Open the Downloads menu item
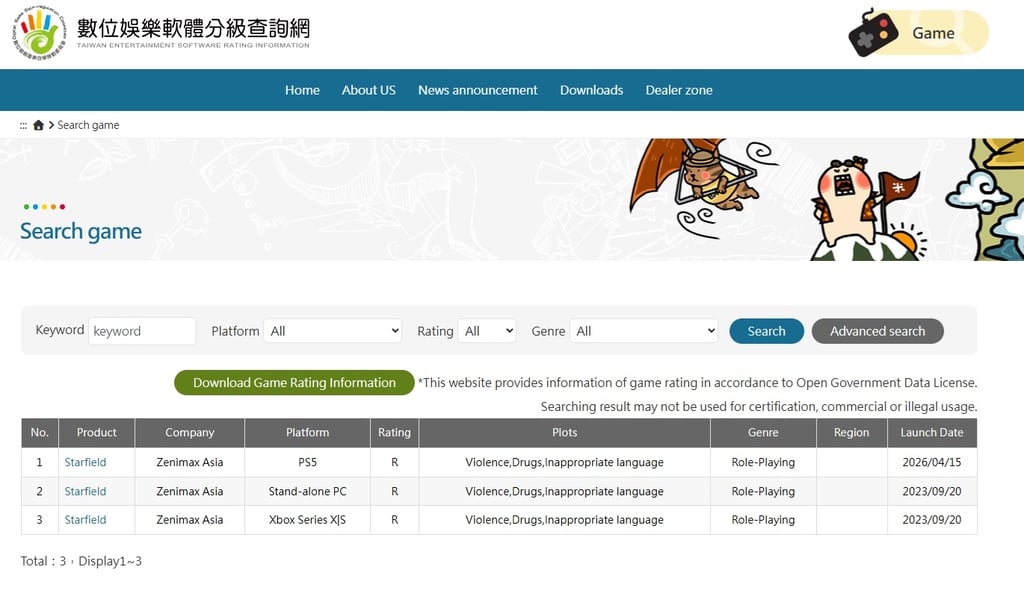 592,90
